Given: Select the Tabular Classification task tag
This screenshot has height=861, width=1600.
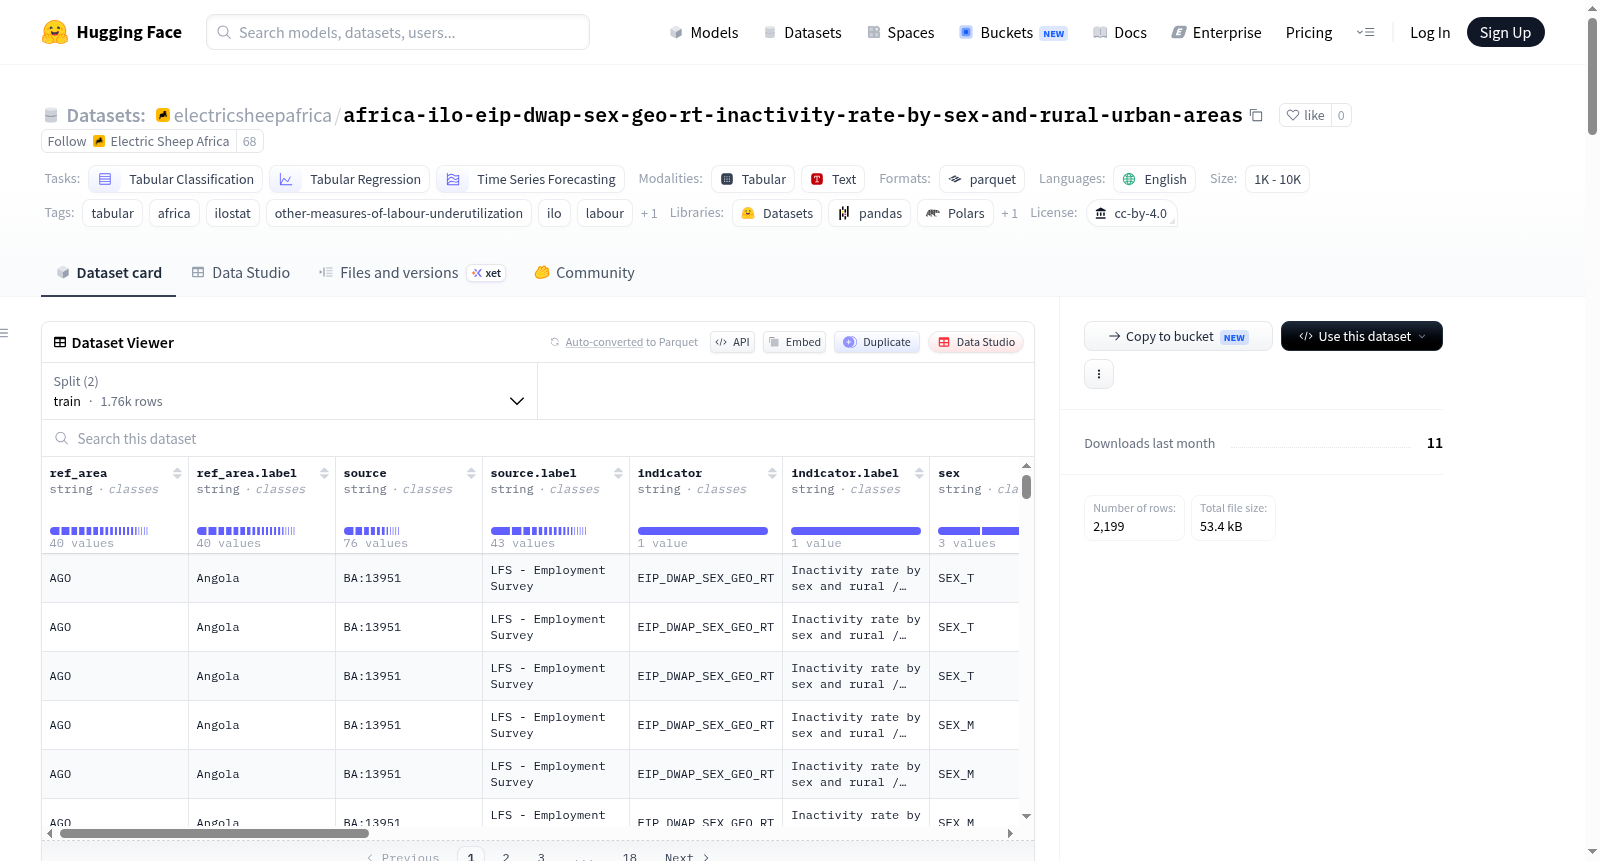Looking at the screenshot, I should (x=175, y=179).
